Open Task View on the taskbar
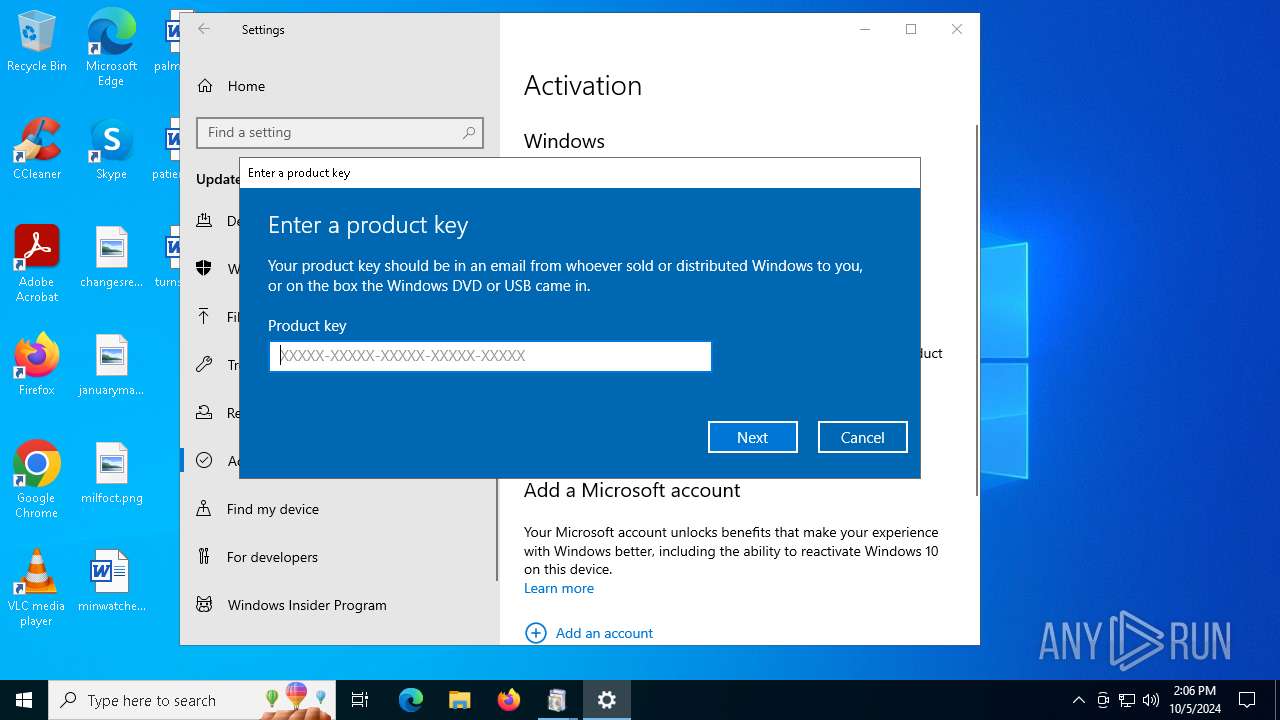The height and width of the screenshot is (720, 1280). [360, 700]
